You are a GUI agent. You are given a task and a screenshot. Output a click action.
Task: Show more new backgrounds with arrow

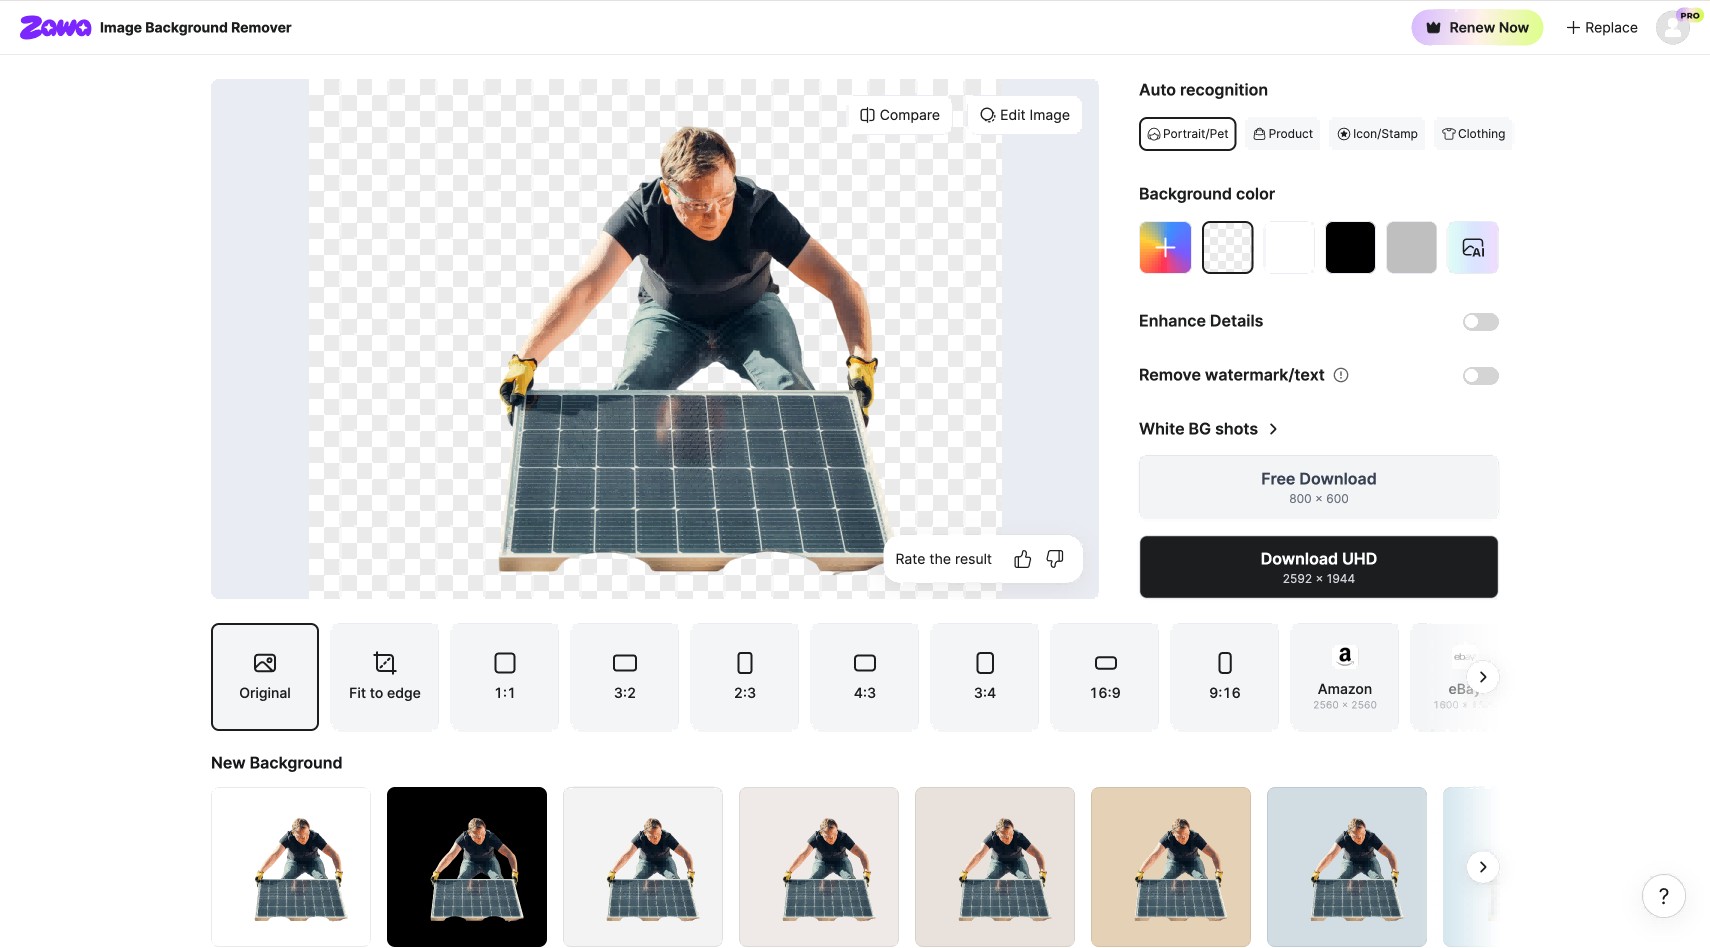(1483, 867)
